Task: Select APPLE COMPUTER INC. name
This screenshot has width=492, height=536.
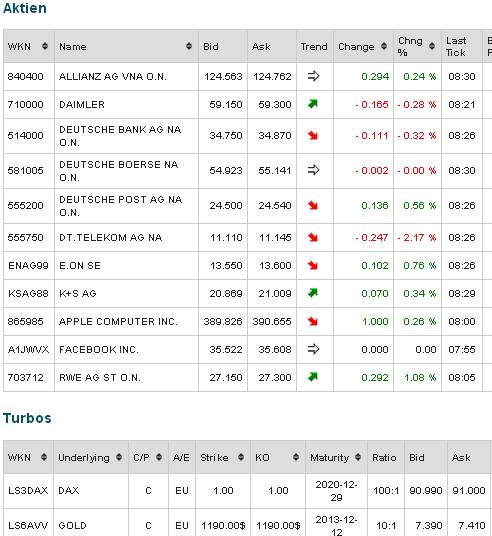Action: click(118, 321)
